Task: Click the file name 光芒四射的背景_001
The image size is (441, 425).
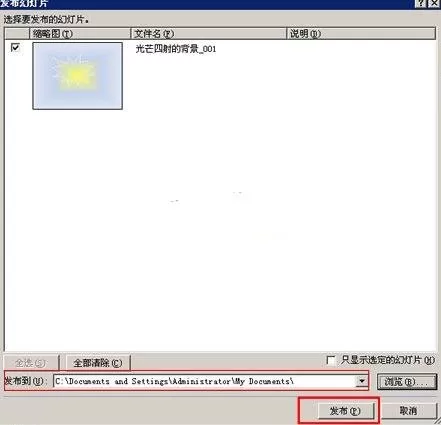Action: 176,49
